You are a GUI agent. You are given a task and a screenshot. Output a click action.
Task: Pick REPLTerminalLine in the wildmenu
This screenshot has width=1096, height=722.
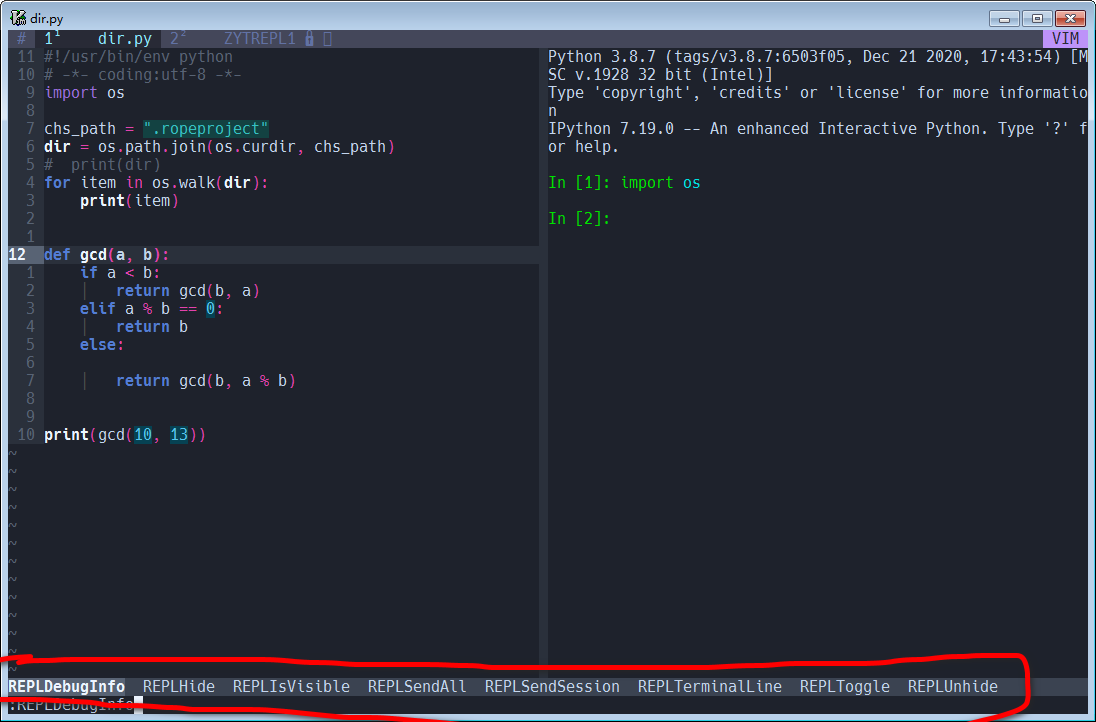[709, 686]
